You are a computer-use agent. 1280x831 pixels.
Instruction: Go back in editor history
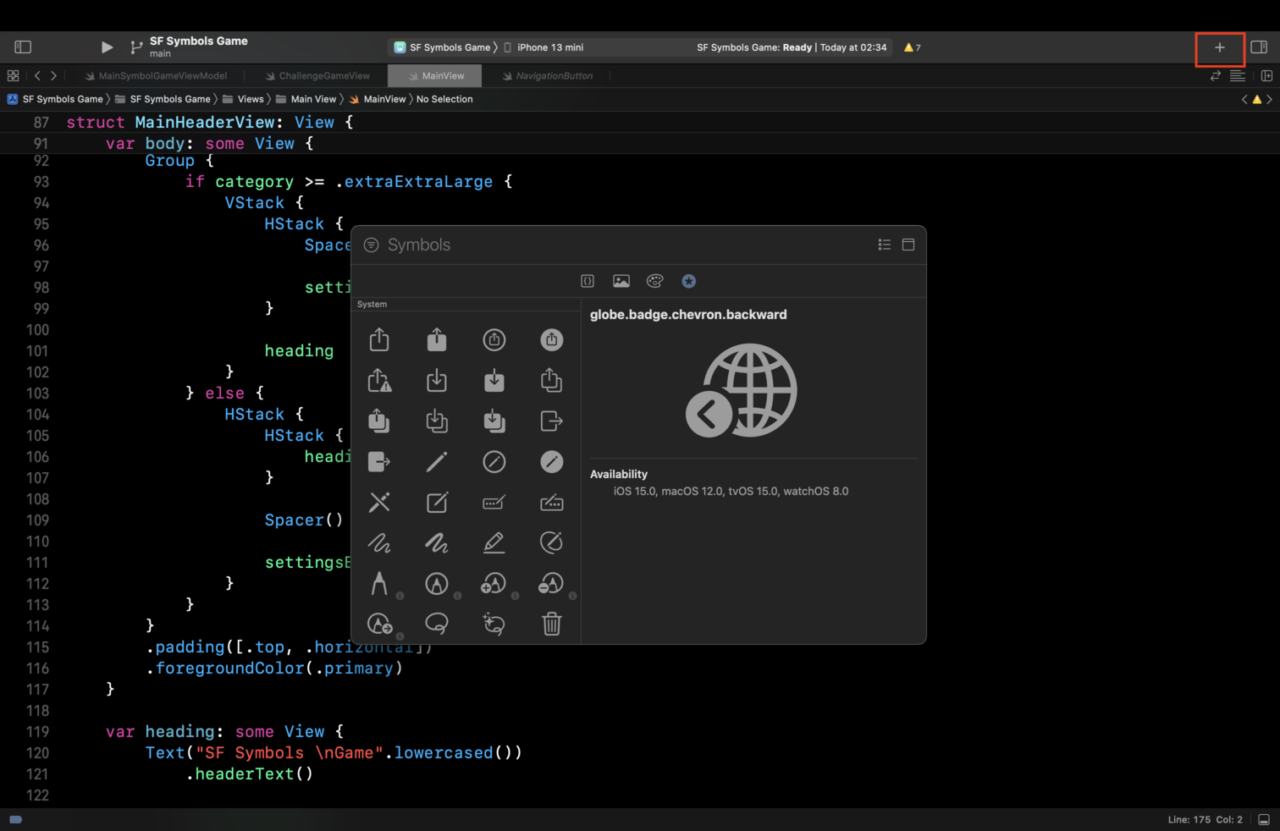(x=37, y=76)
